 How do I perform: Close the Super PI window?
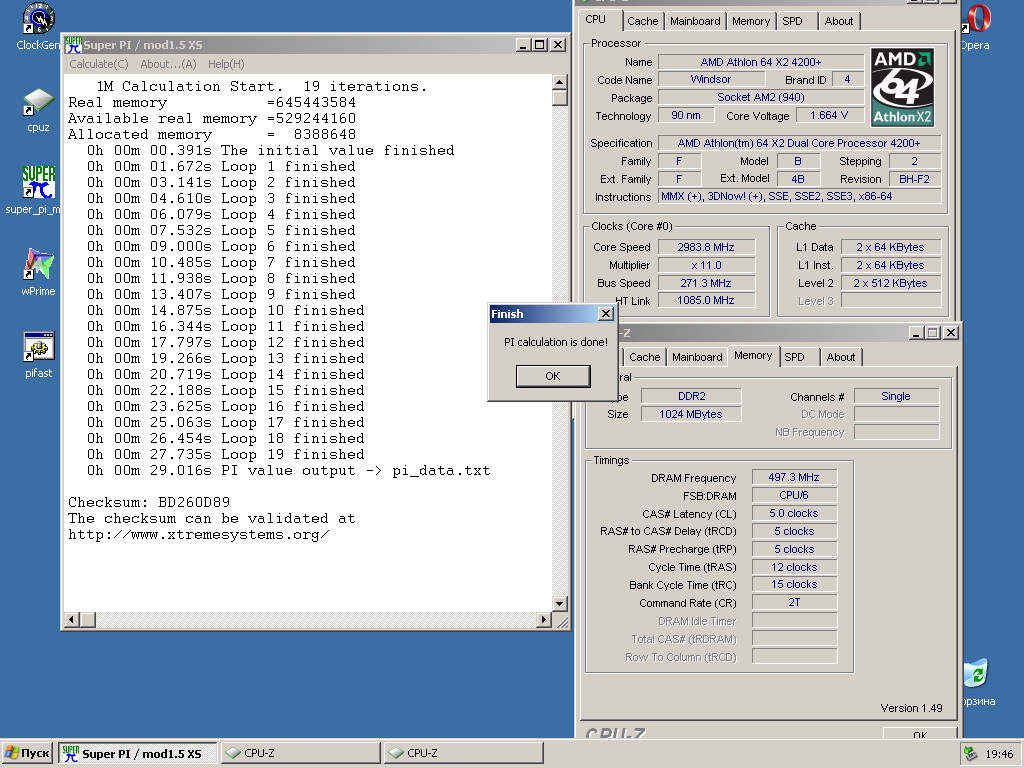[558, 45]
